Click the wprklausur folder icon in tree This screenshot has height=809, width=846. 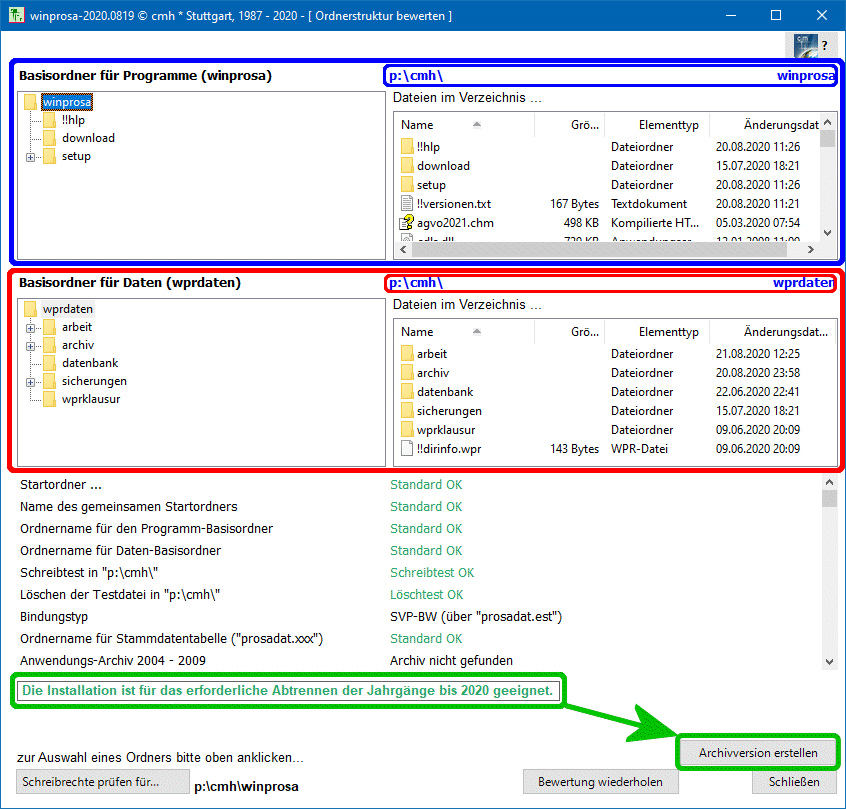pos(49,399)
